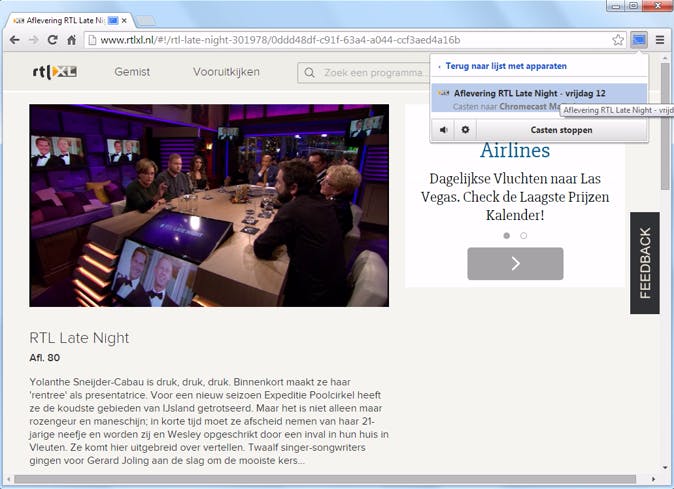Open the Vooruitkijken menu item
Screen dimensions: 674x489
pos(226,72)
